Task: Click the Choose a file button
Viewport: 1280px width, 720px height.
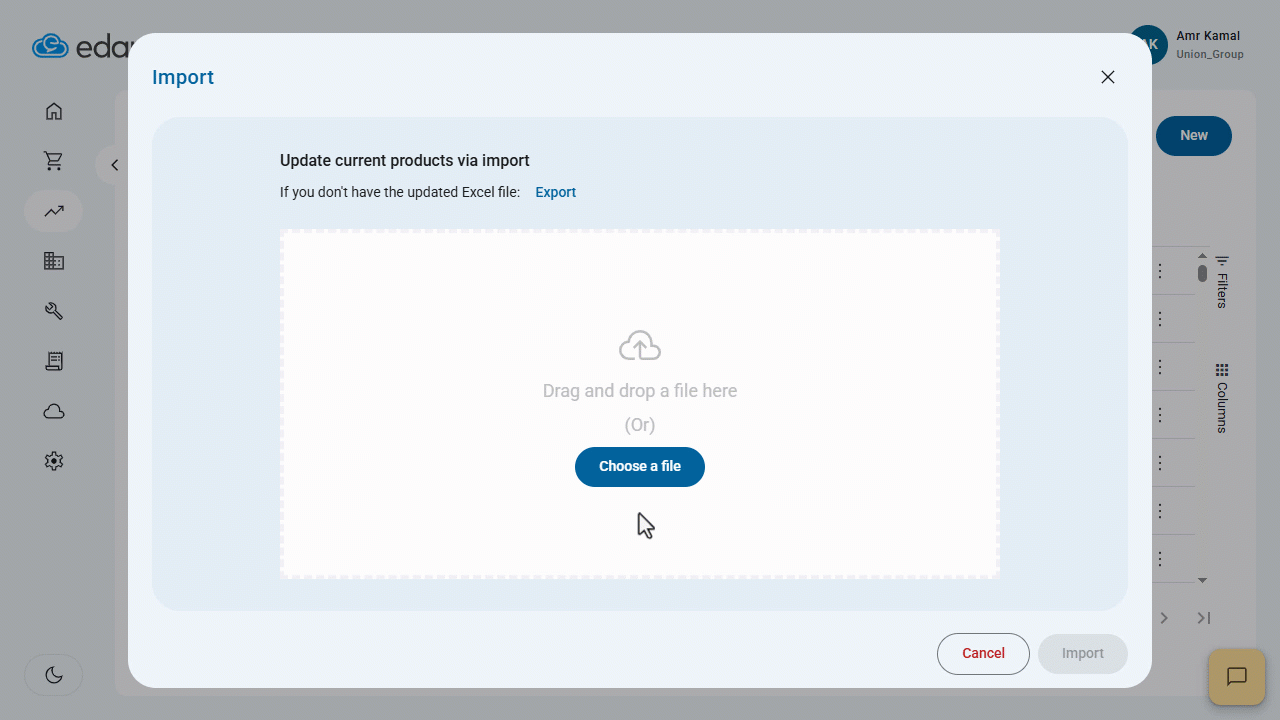Action: point(640,467)
